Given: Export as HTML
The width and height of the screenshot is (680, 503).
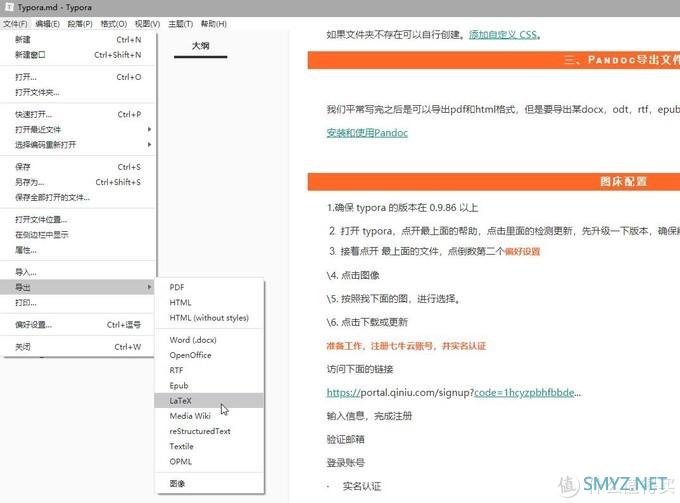Looking at the screenshot, I should [209, 302].
